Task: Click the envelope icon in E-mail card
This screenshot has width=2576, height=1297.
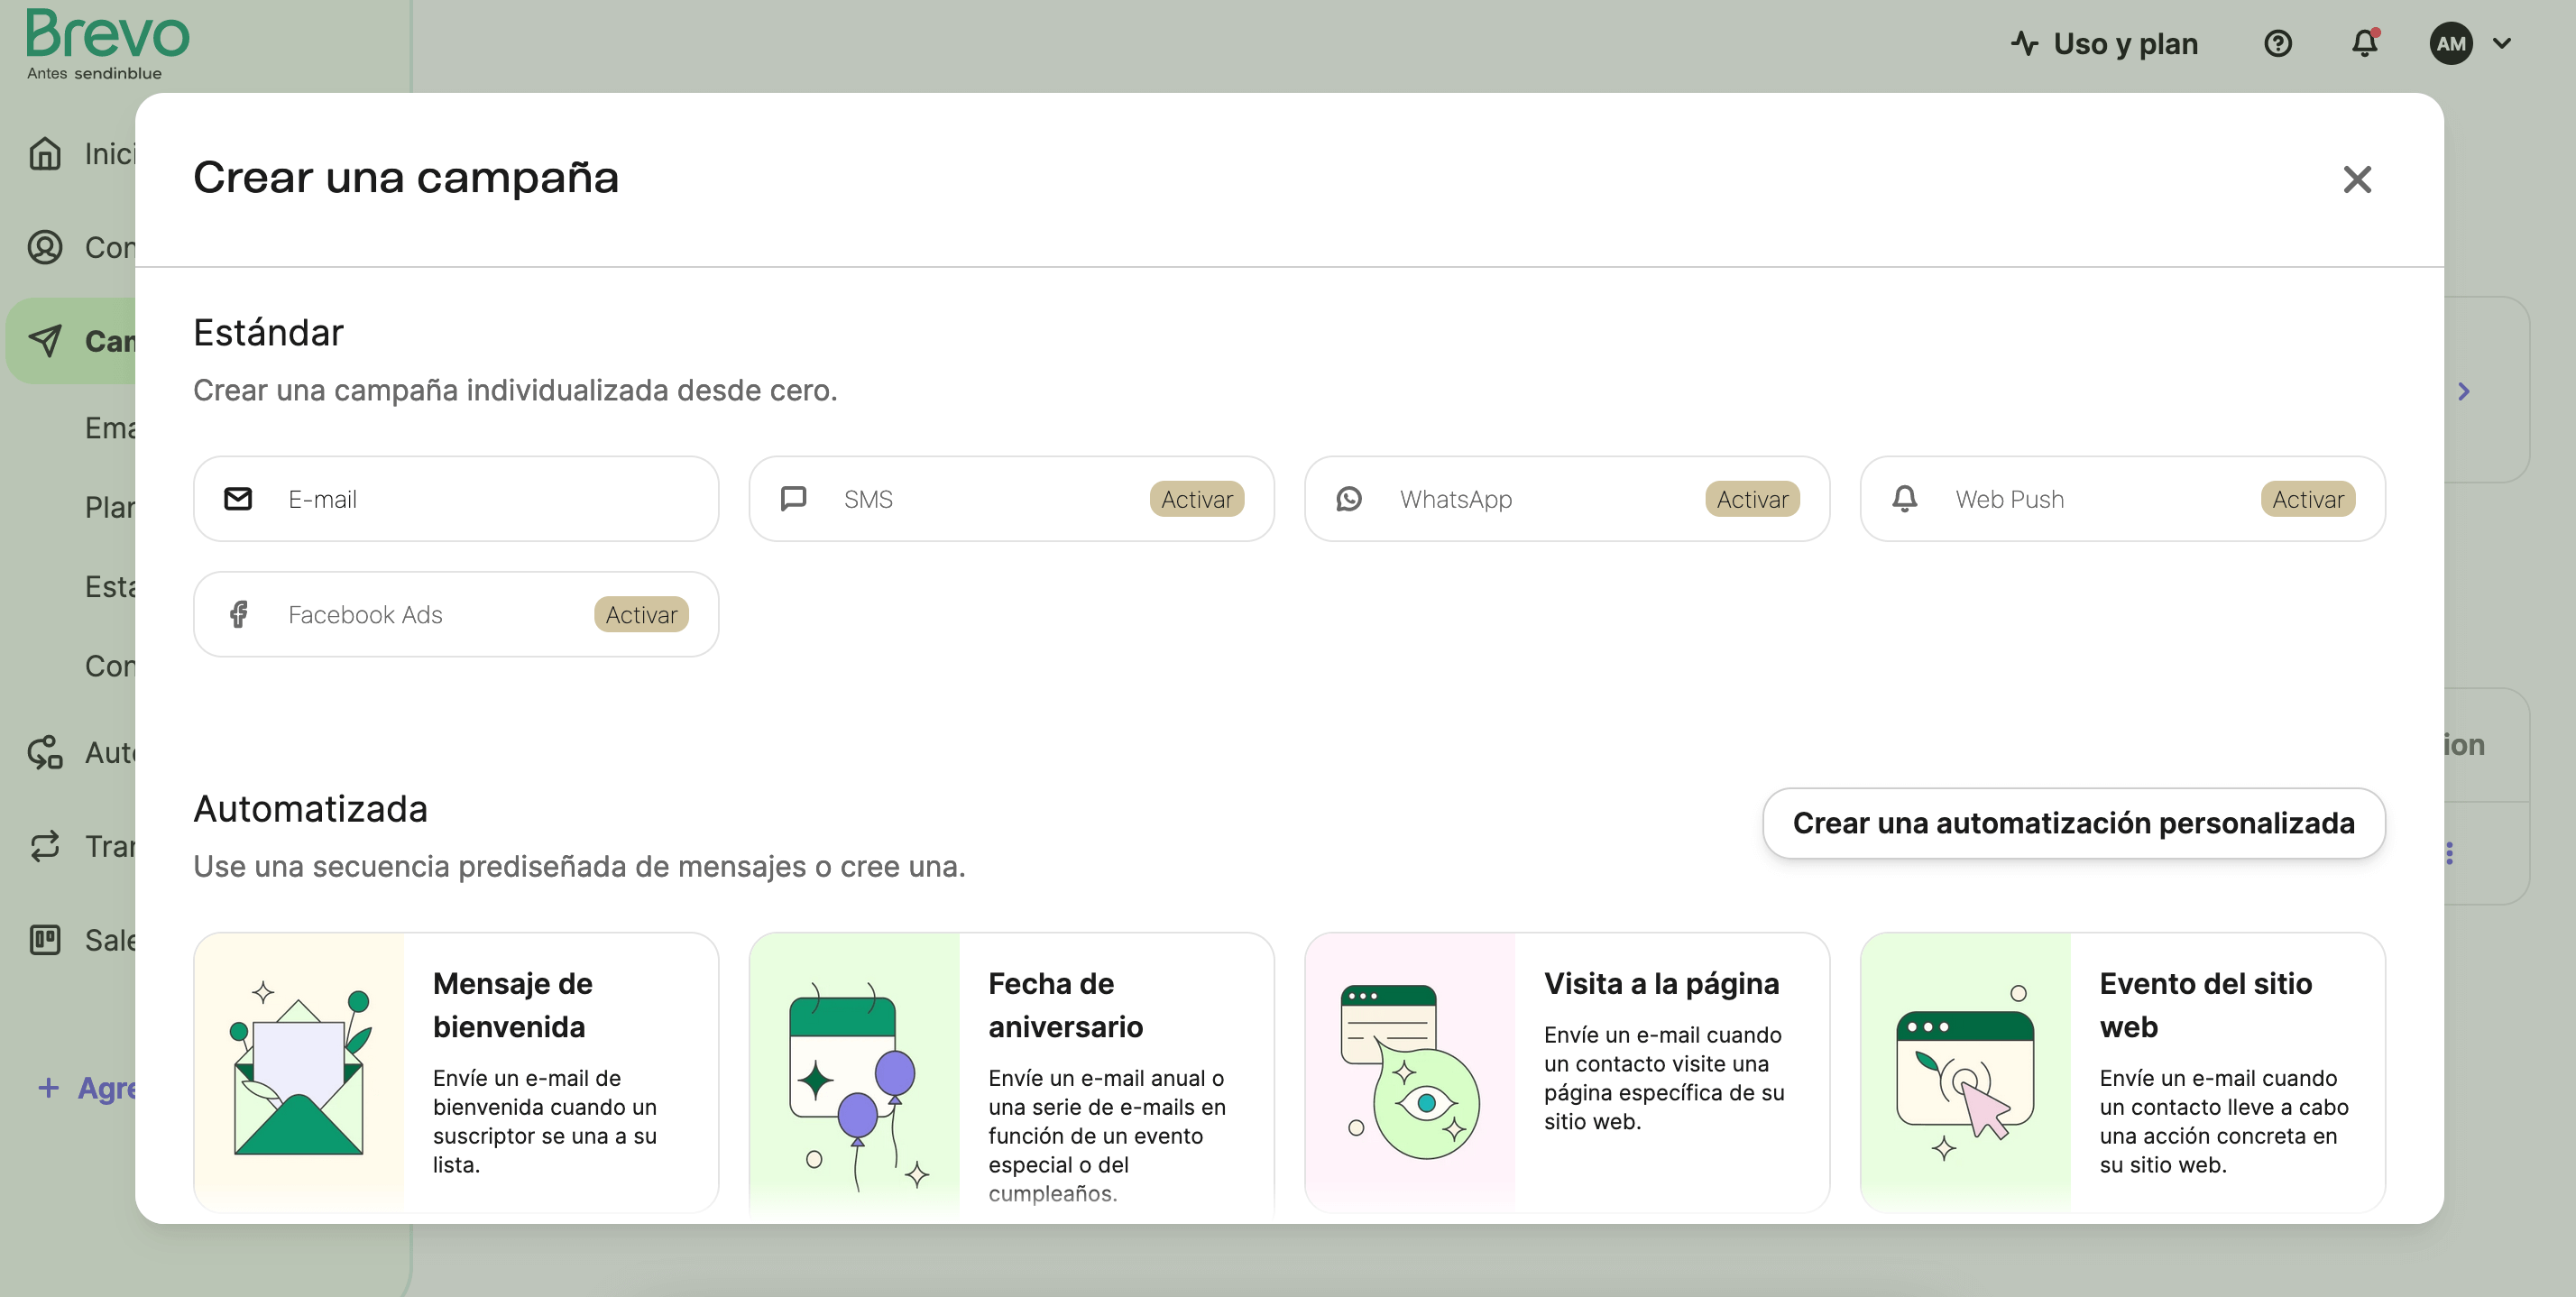Action: click(238, 499)
